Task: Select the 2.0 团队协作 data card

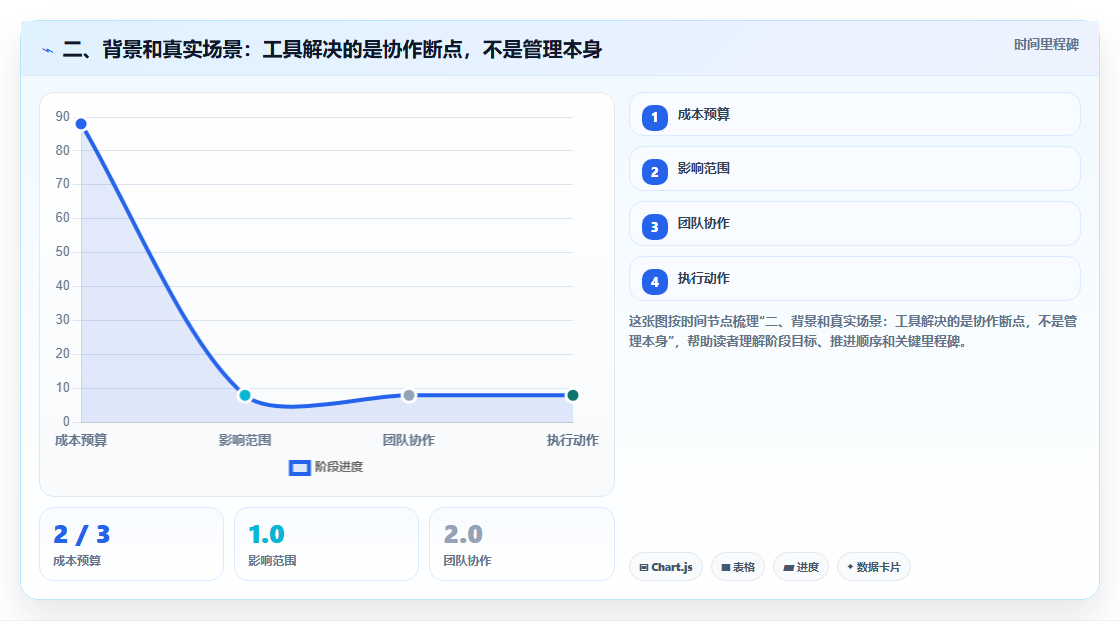Action: [x=521, y=545]
